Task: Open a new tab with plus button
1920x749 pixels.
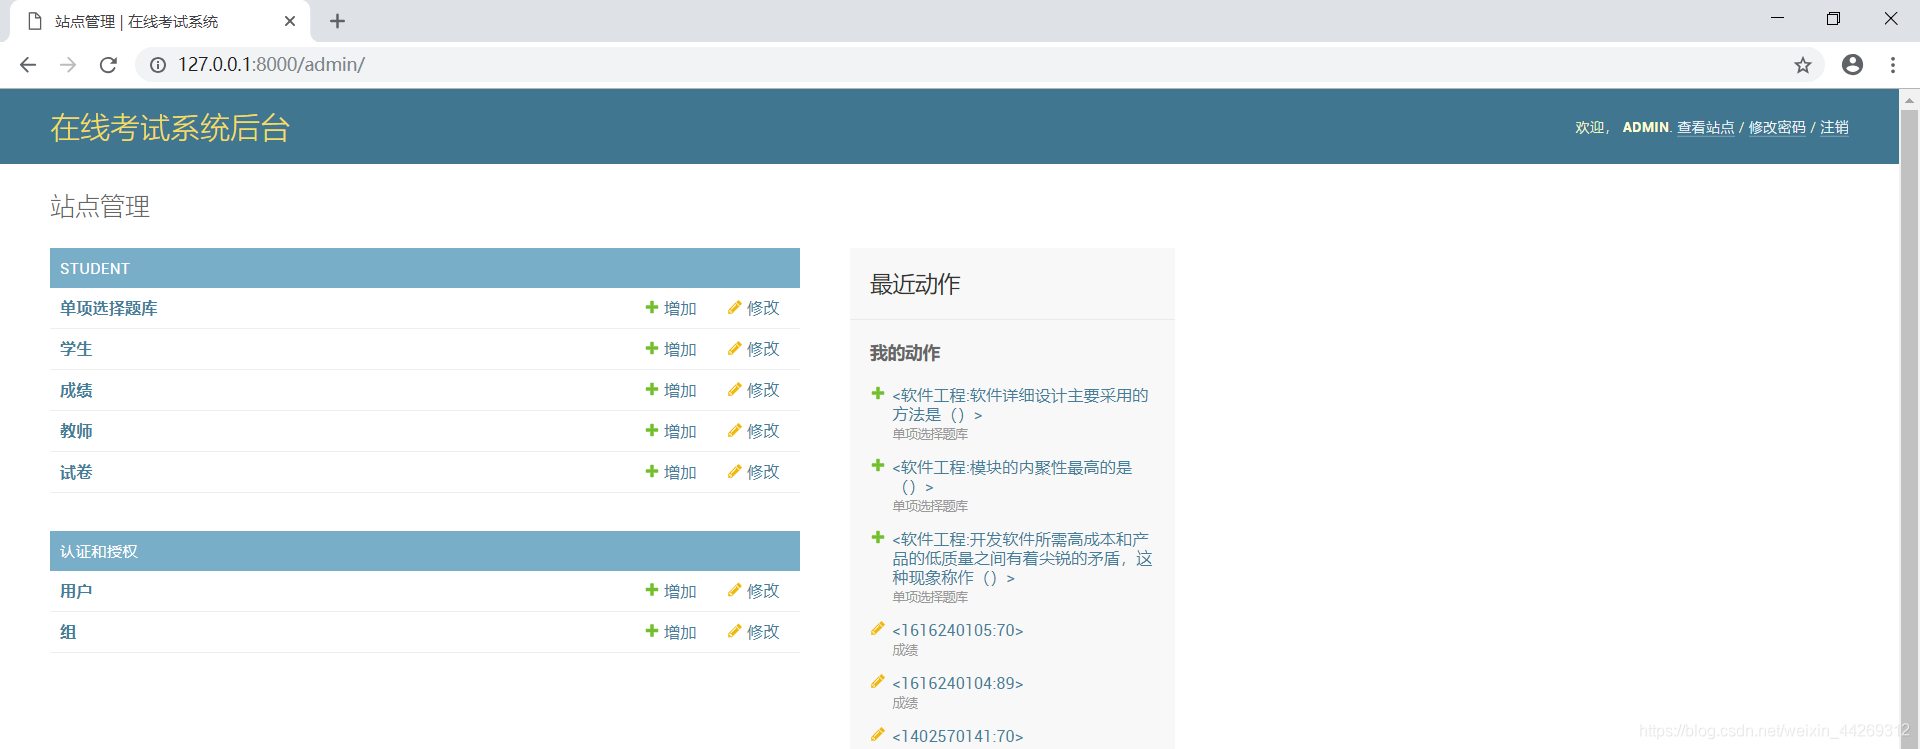Action: click(x=337, y=21)
